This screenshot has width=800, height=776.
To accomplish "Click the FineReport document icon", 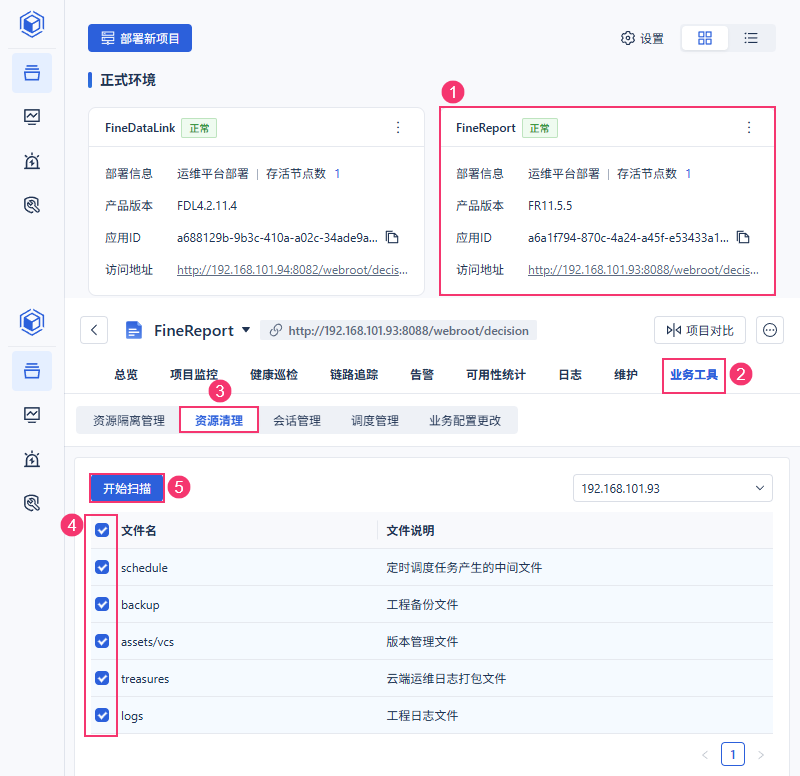I will [x=134, y=330].
